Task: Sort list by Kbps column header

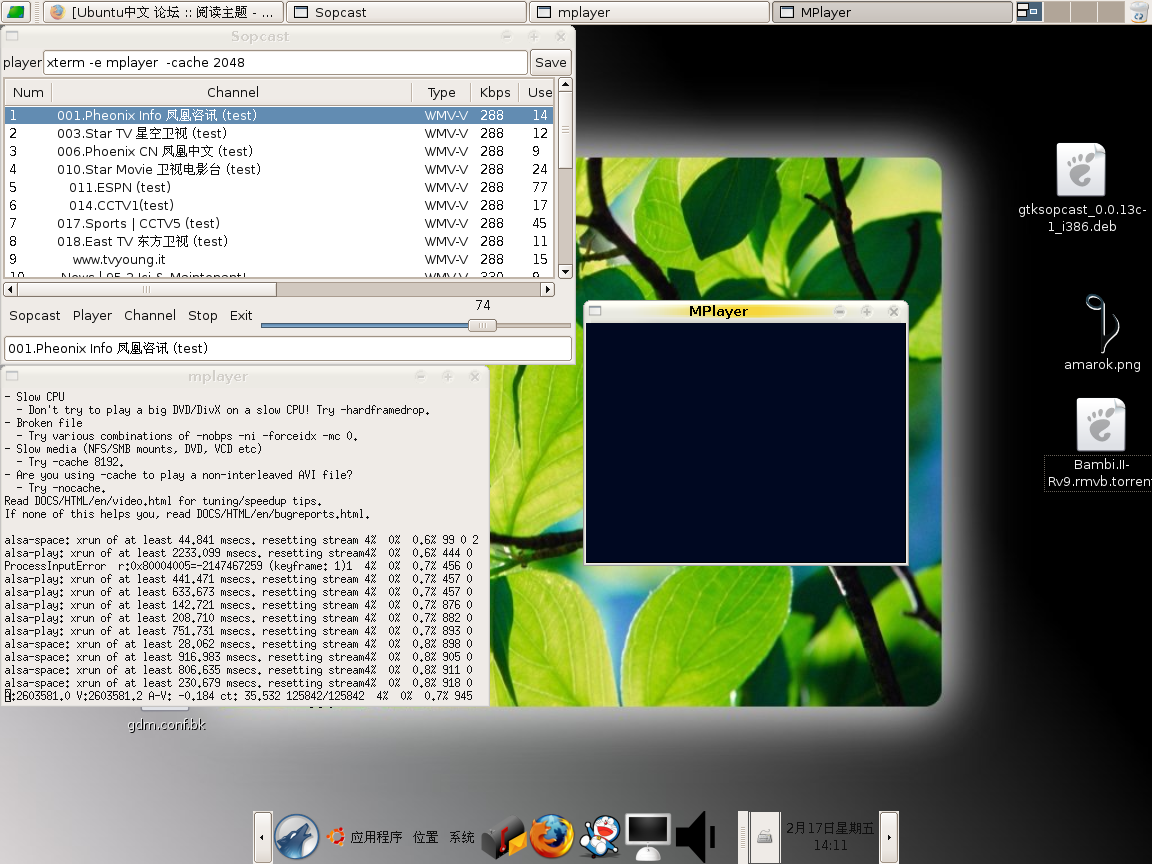Action: tap(494, 92)
